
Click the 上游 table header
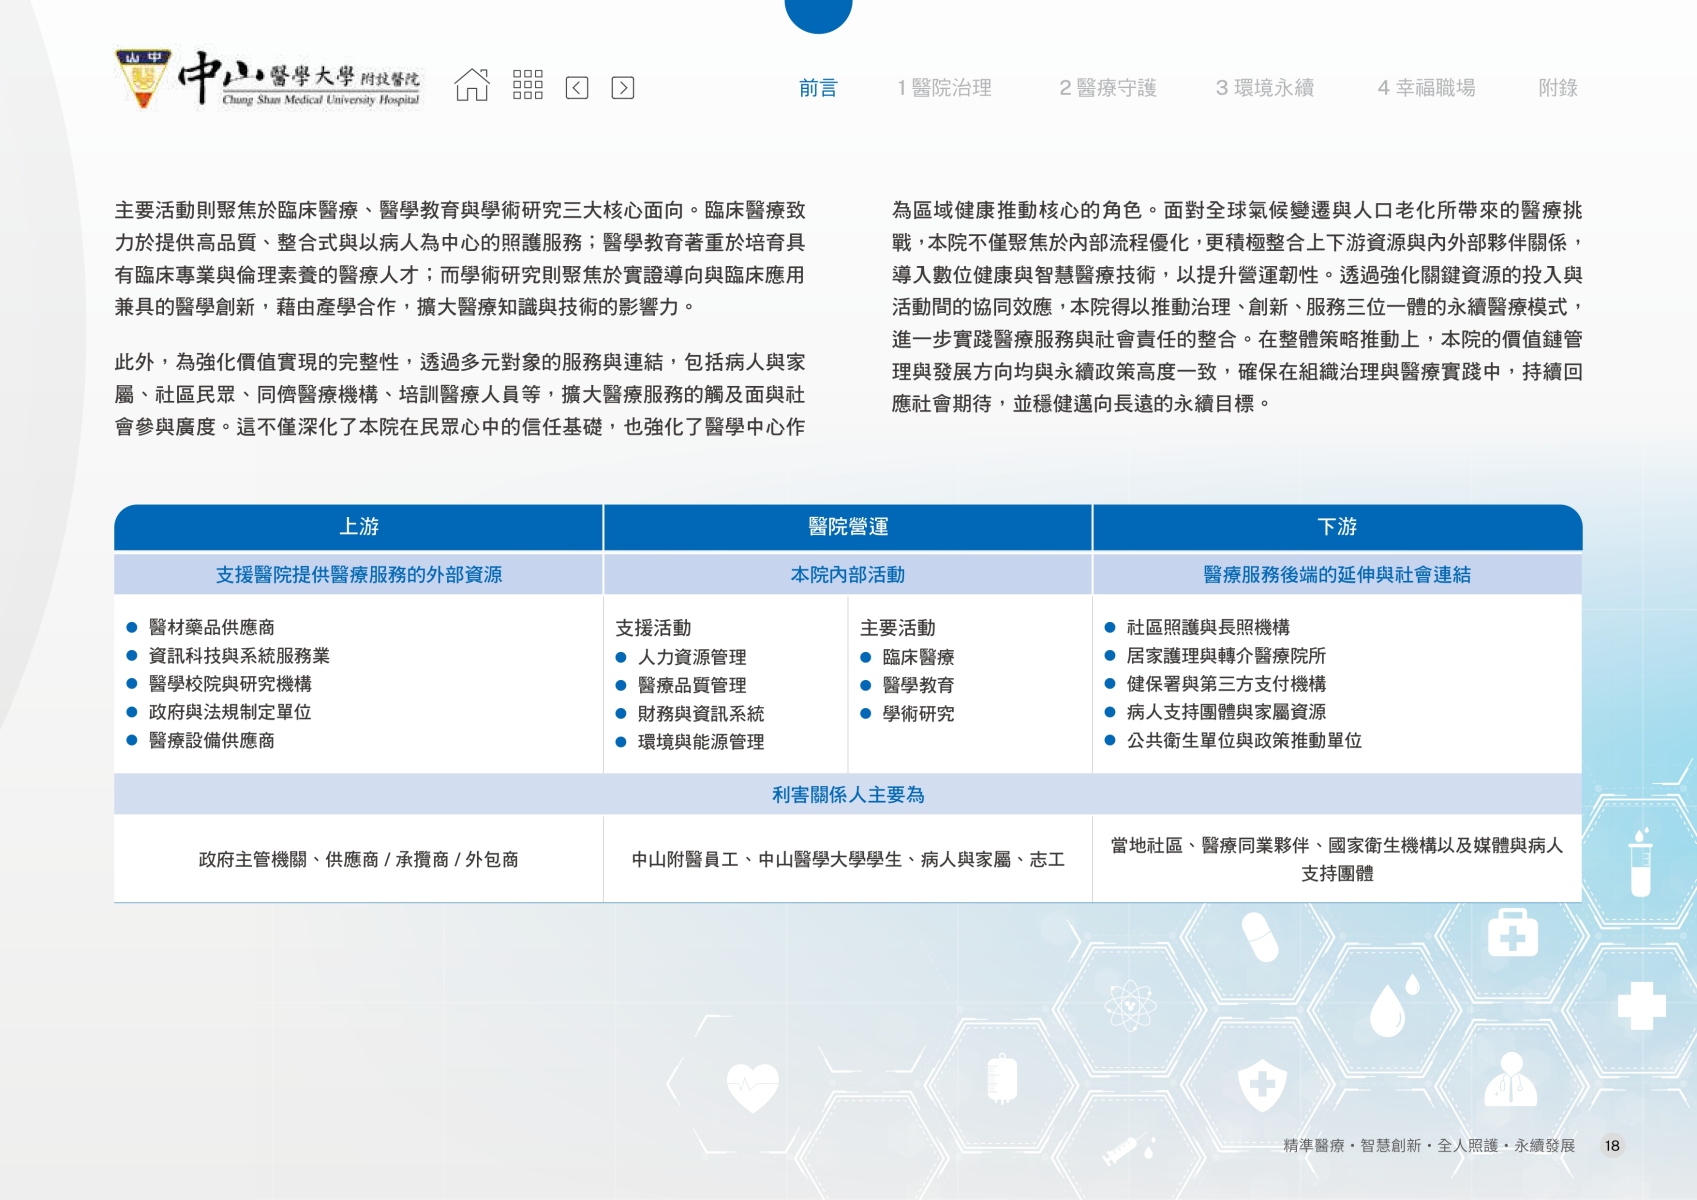359,527
